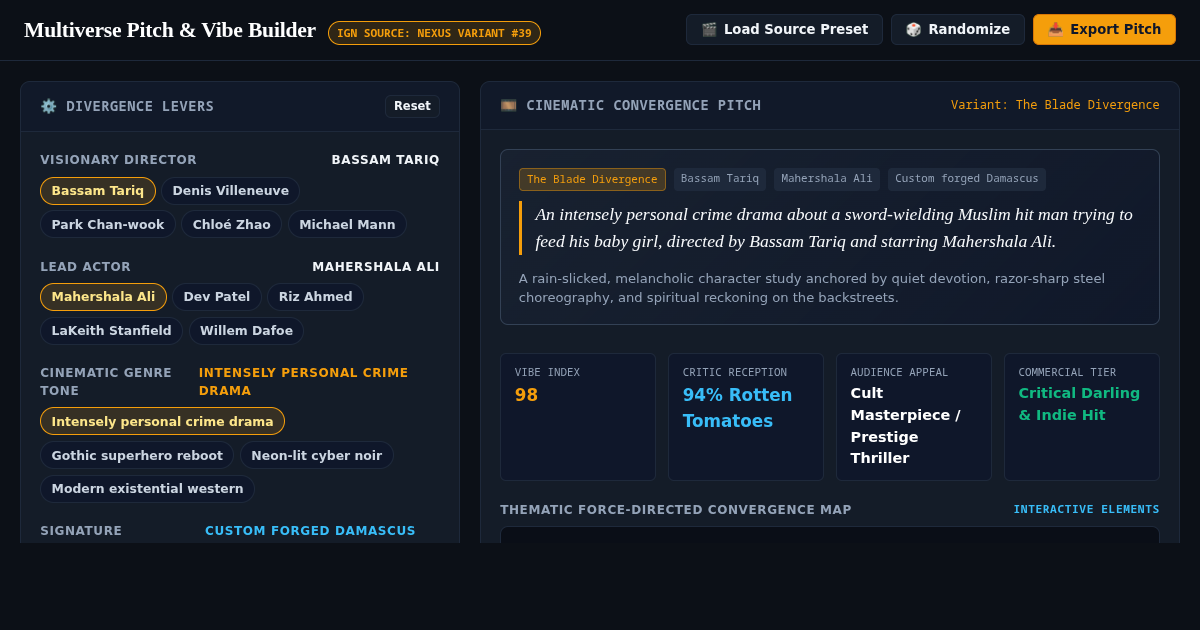Choose Denis Villeneuve as director

click(231, 191)
